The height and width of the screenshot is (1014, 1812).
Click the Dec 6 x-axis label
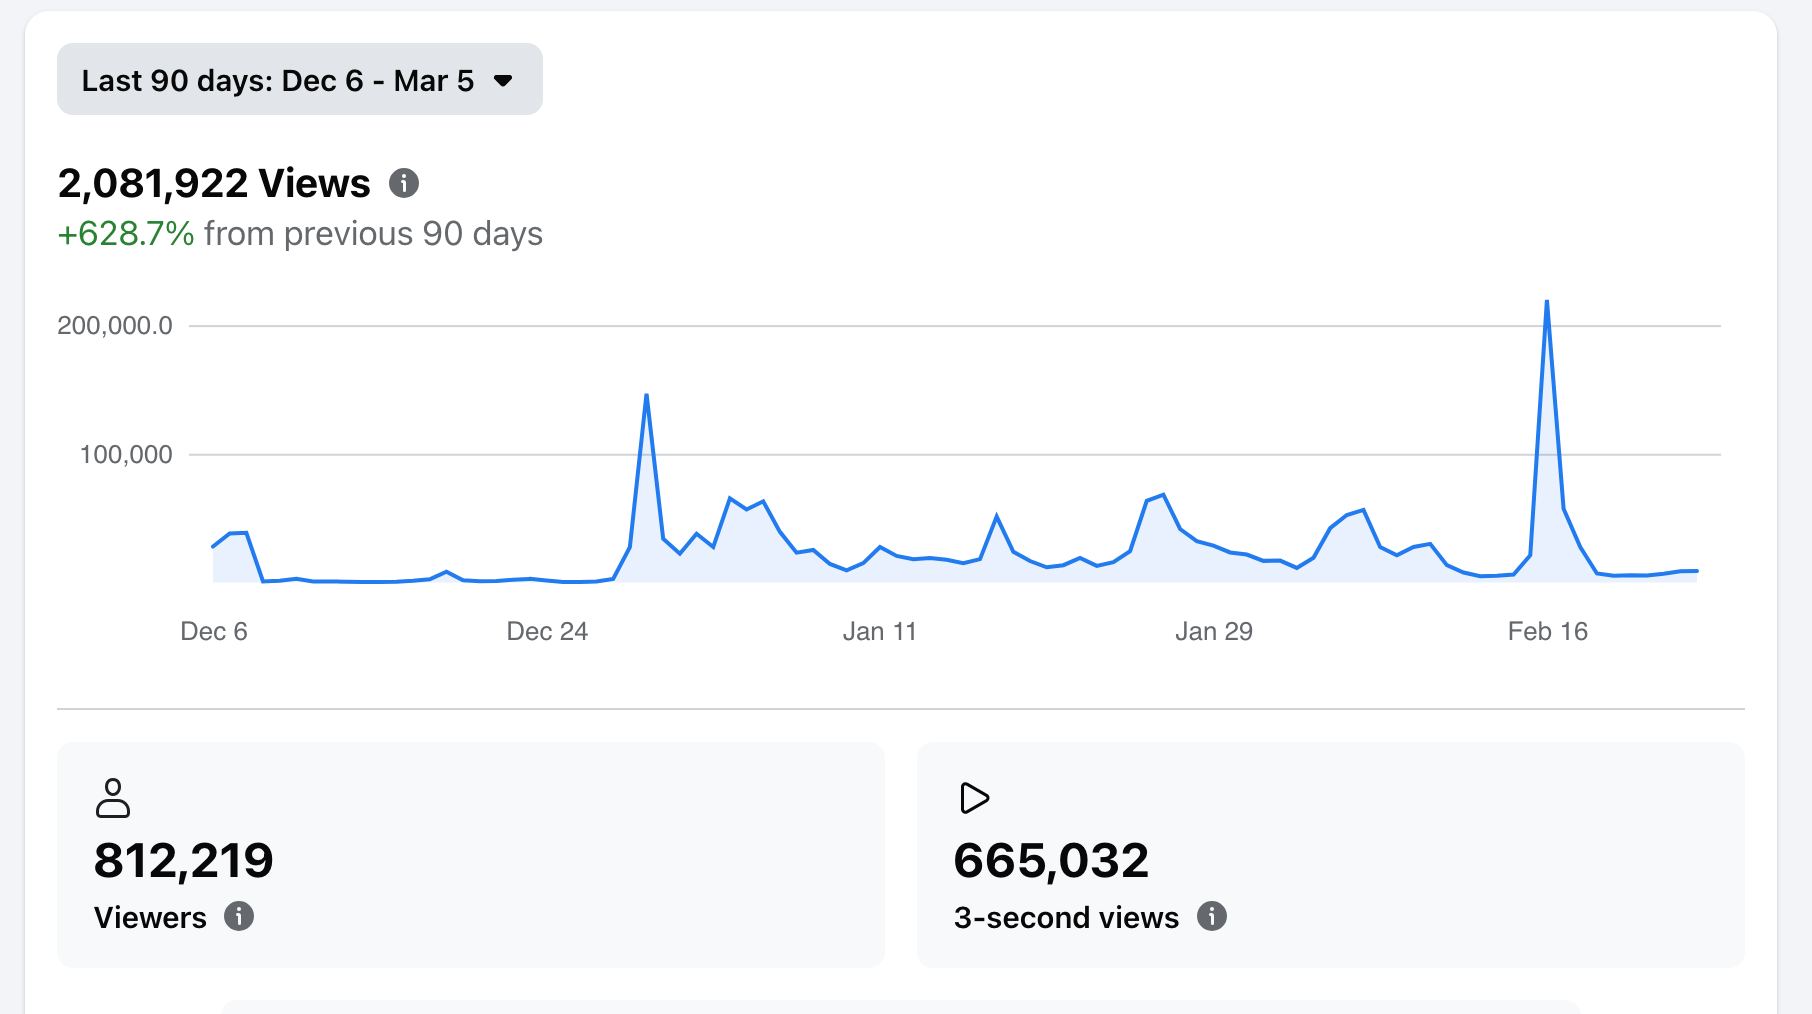pos(214,631)
